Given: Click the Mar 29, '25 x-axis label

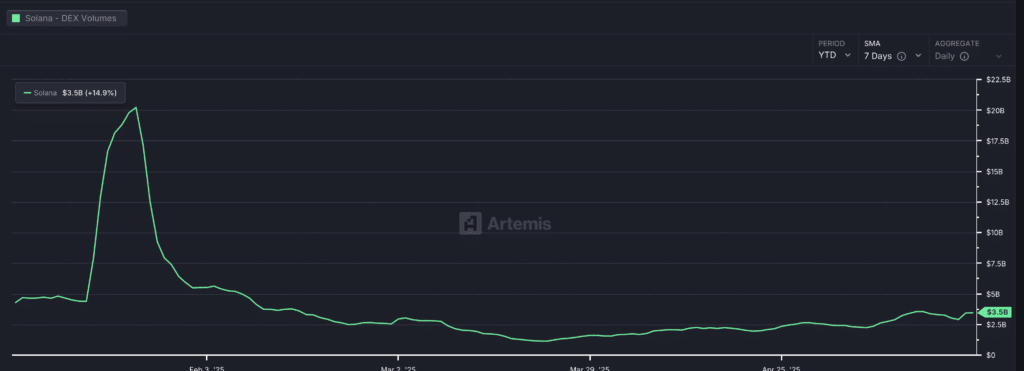Looking at the screenshot, I should 590,368.
